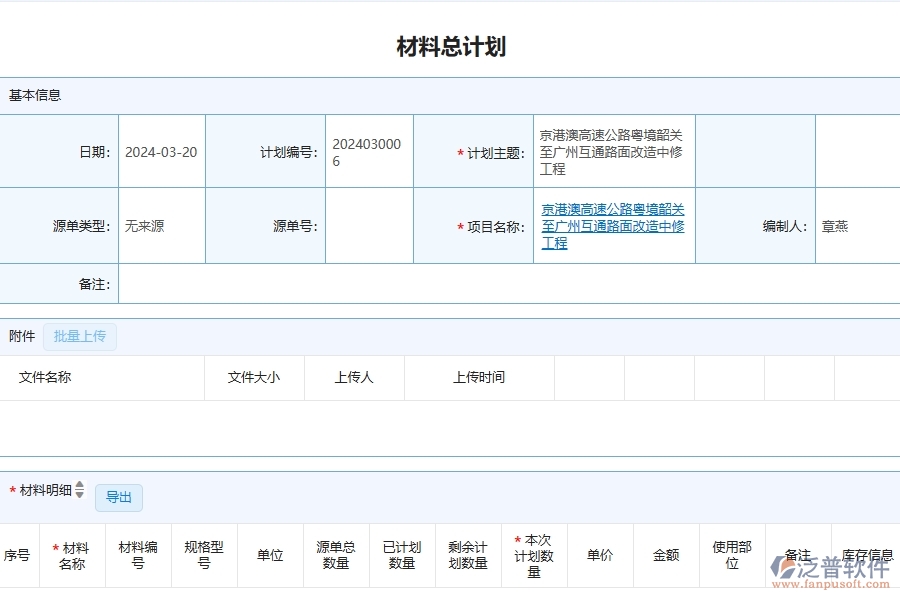
Task: Click the 材料名称 column header
Action: (74, 554)
